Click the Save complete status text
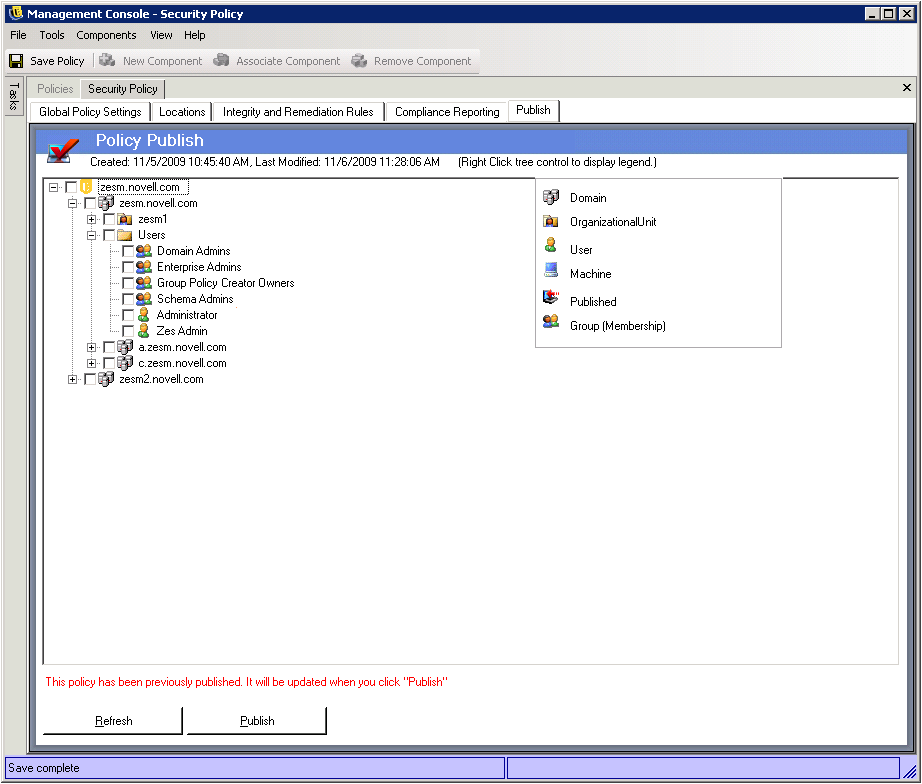Viewport: 922px width, 784px height. pyautogui.click(x=44, y=768)
